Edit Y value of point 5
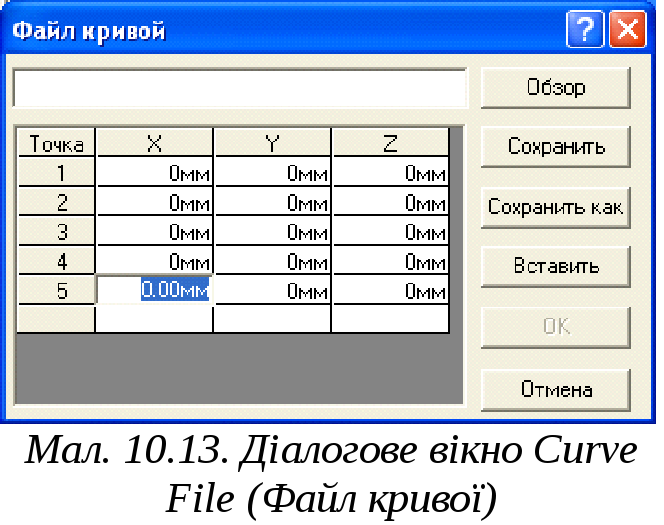 [x=272, y=290]
